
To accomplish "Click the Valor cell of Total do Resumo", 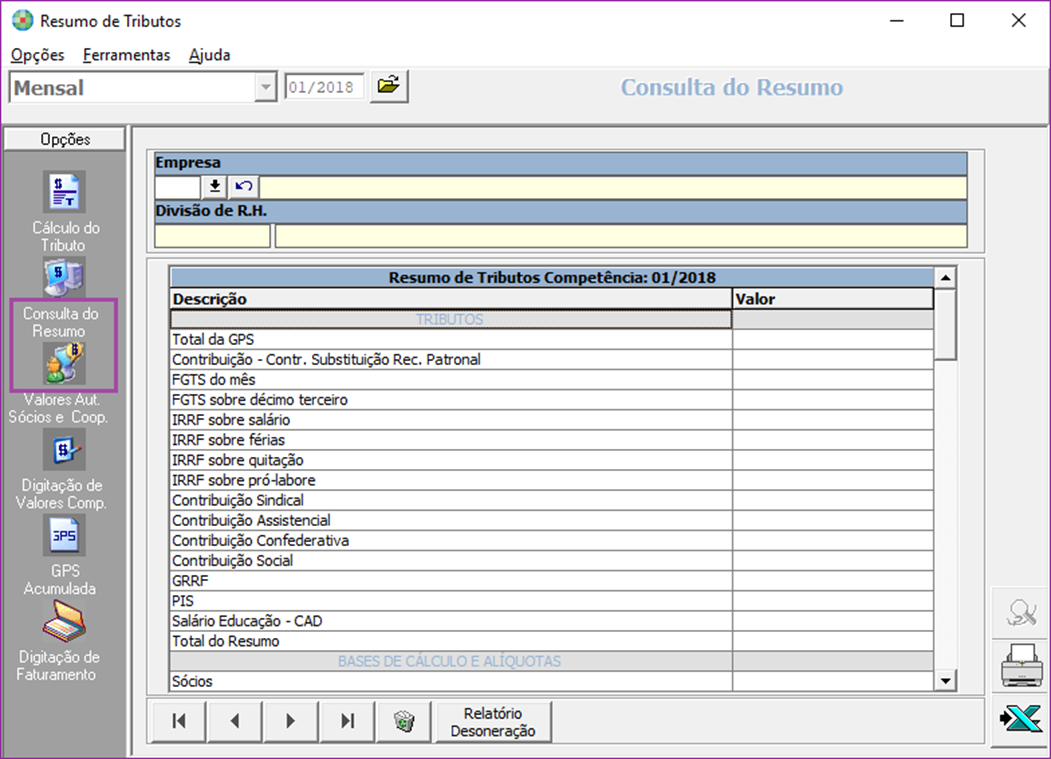I will pyautogui.click(x=832, y=641).
